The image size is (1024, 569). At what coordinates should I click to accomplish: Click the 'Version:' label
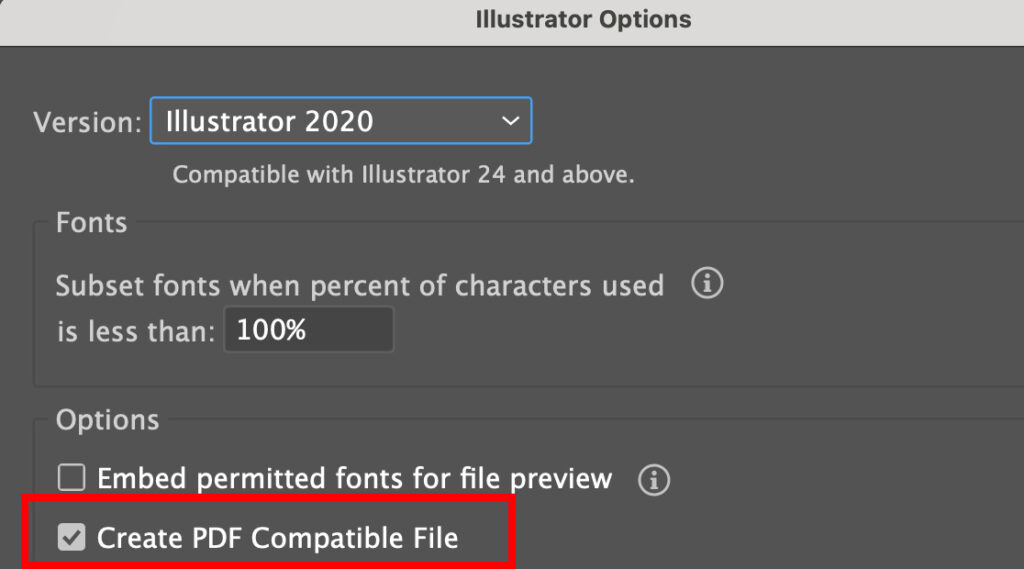tap(88, 123)
